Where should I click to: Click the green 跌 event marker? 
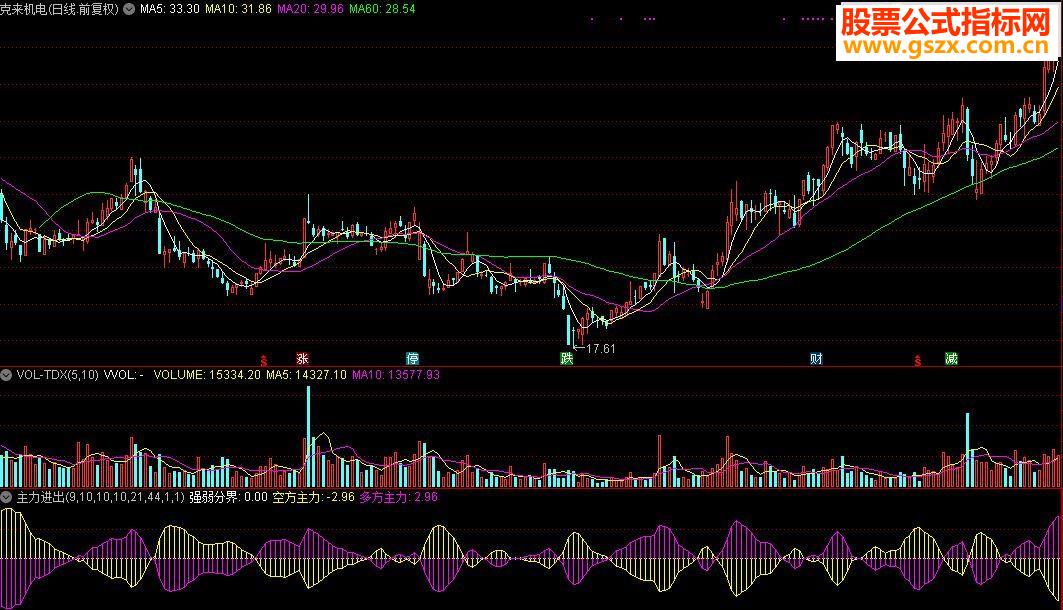click(x=567, y=359)
